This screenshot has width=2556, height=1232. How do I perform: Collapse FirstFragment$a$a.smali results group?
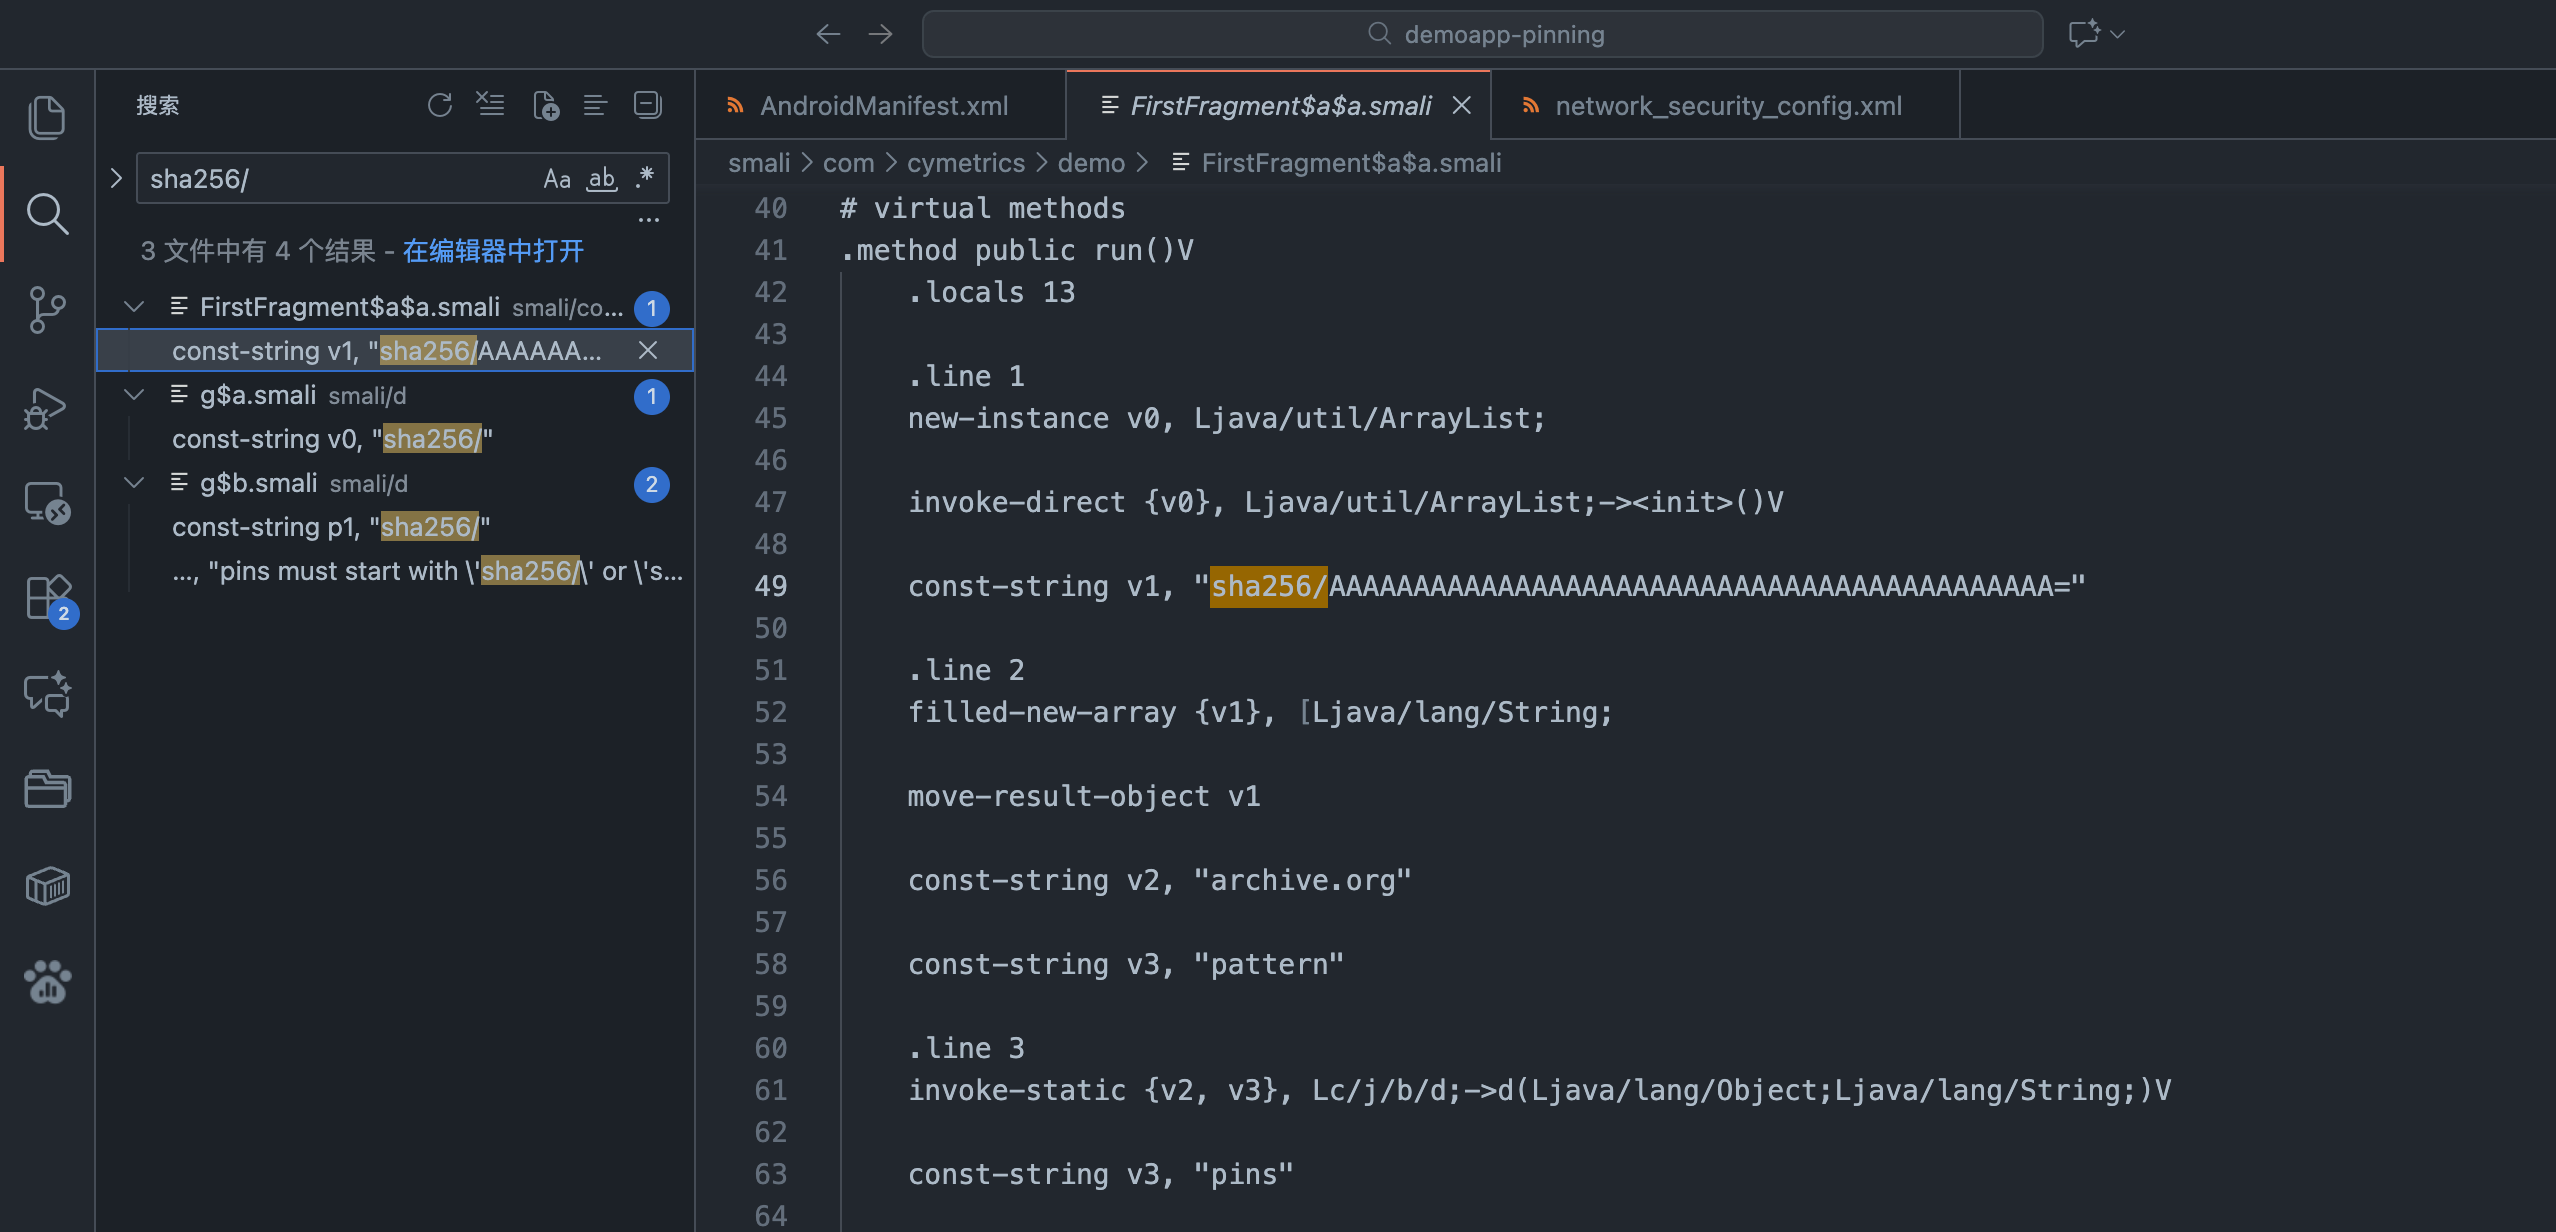133,306
